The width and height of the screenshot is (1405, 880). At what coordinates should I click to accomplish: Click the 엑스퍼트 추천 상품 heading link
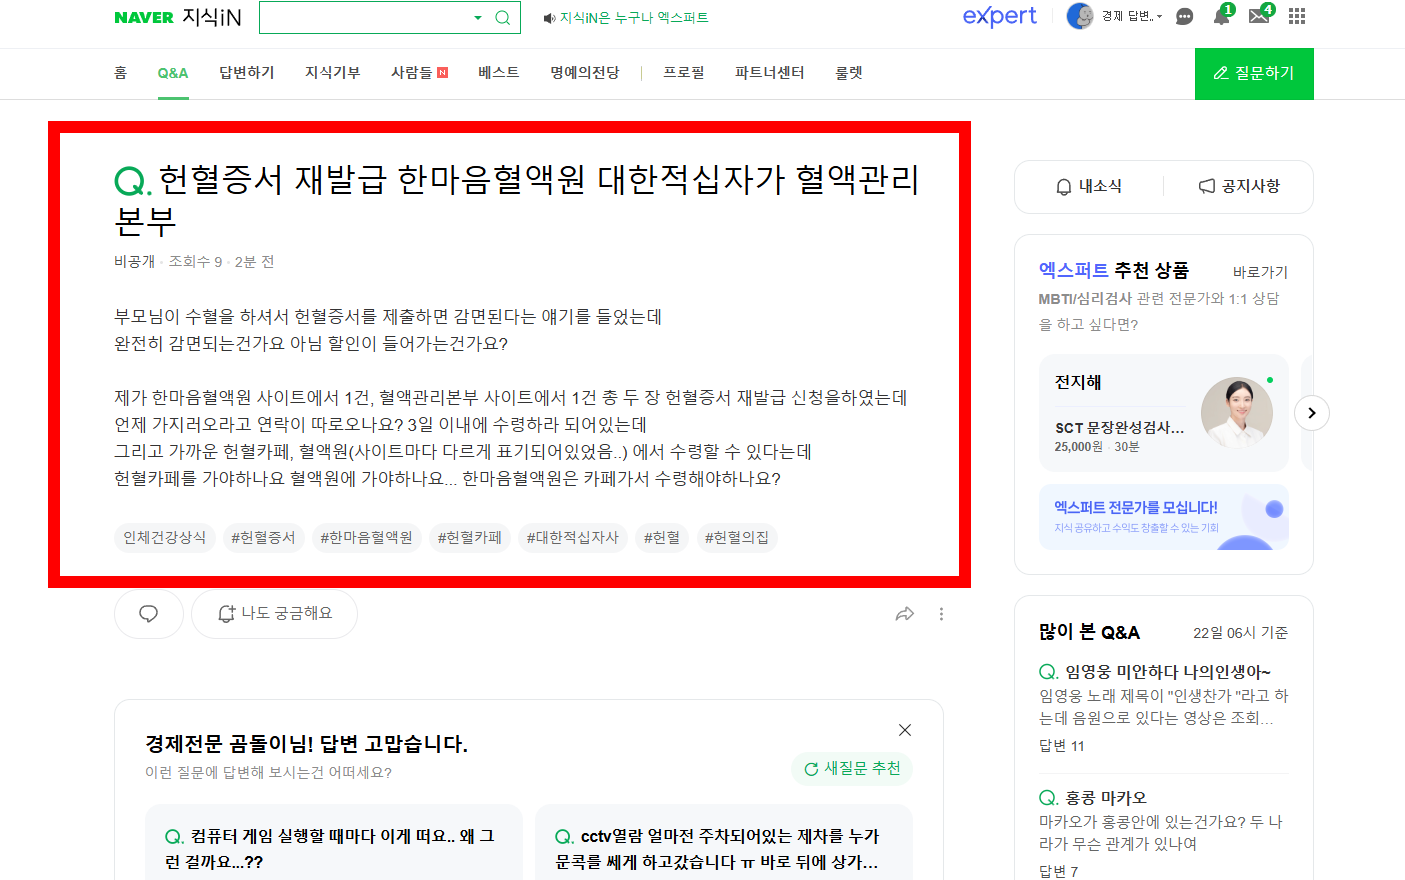tap(1114, 270)
